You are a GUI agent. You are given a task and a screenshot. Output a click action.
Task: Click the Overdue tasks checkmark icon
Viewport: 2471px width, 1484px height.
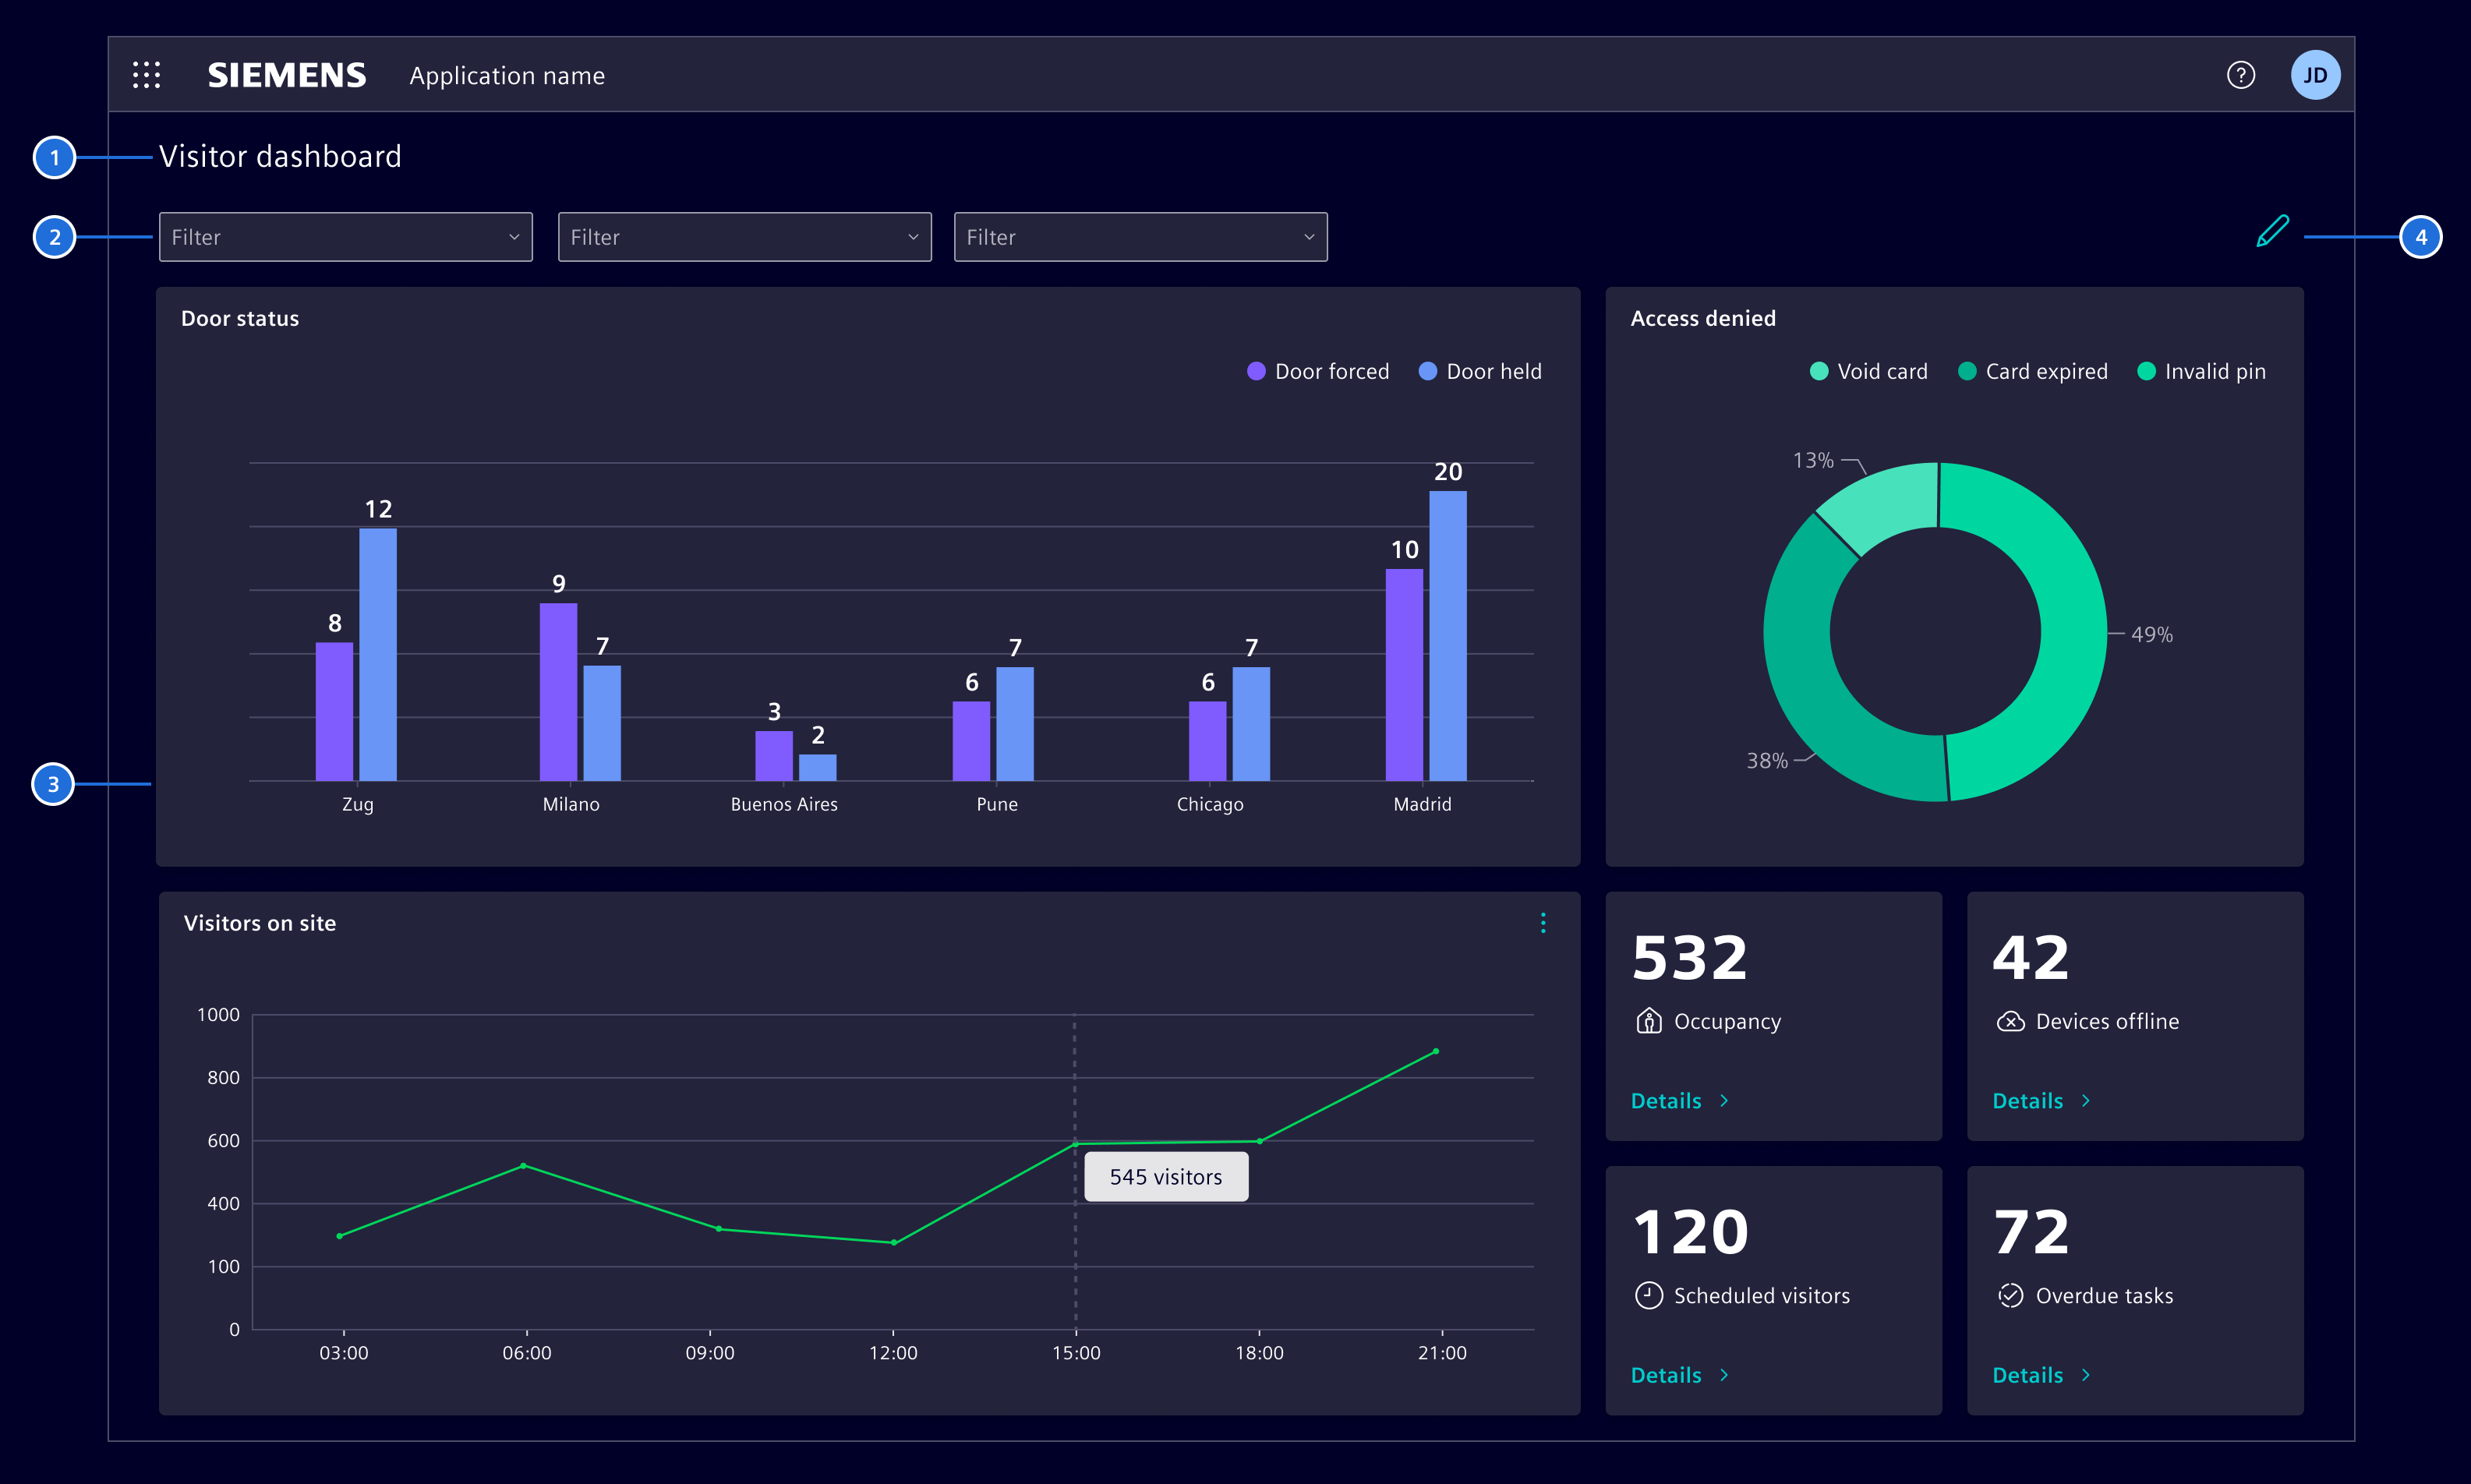point(2010,1295)
